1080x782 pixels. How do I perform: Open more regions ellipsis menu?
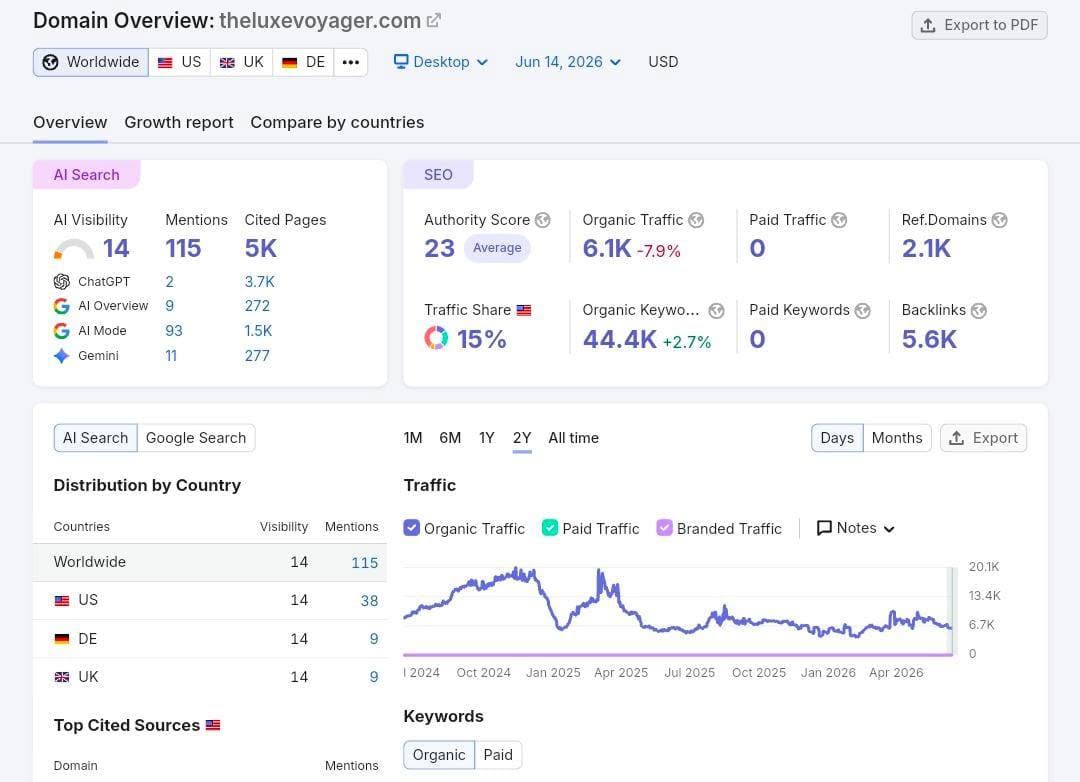coord(351,62)
